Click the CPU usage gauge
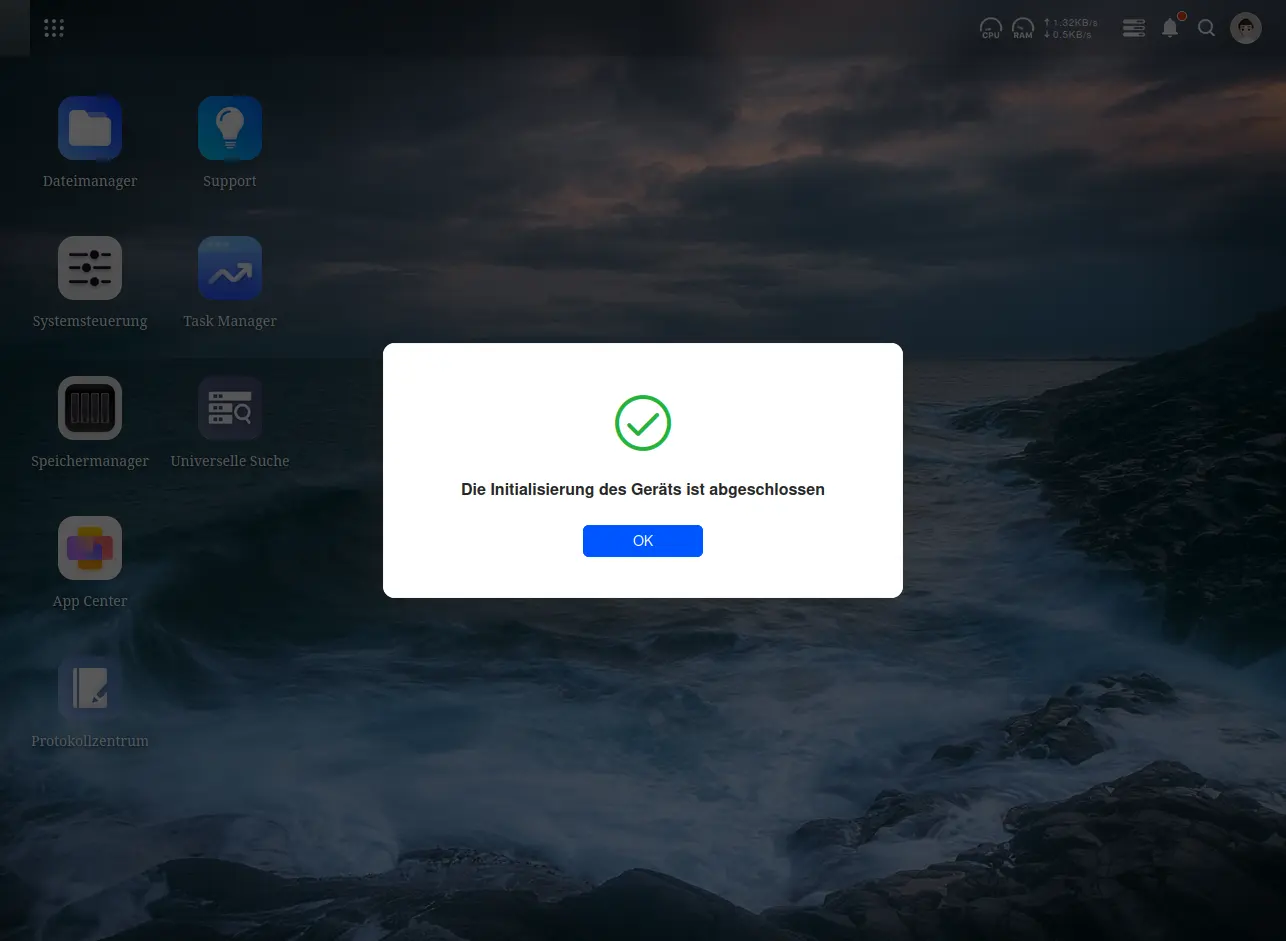Screen dimensions: 1286x941 (x=990, y=28)
